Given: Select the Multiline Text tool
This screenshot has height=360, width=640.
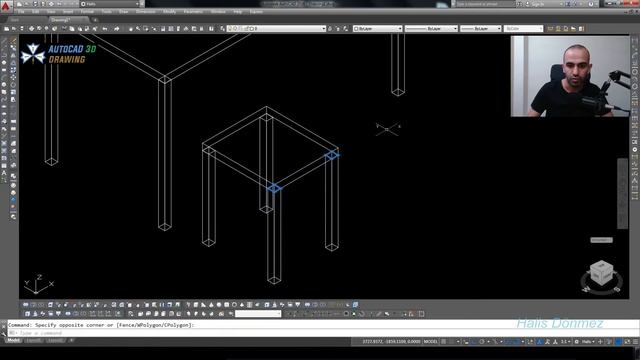Looking at the screenshot, I should (4, 173).
